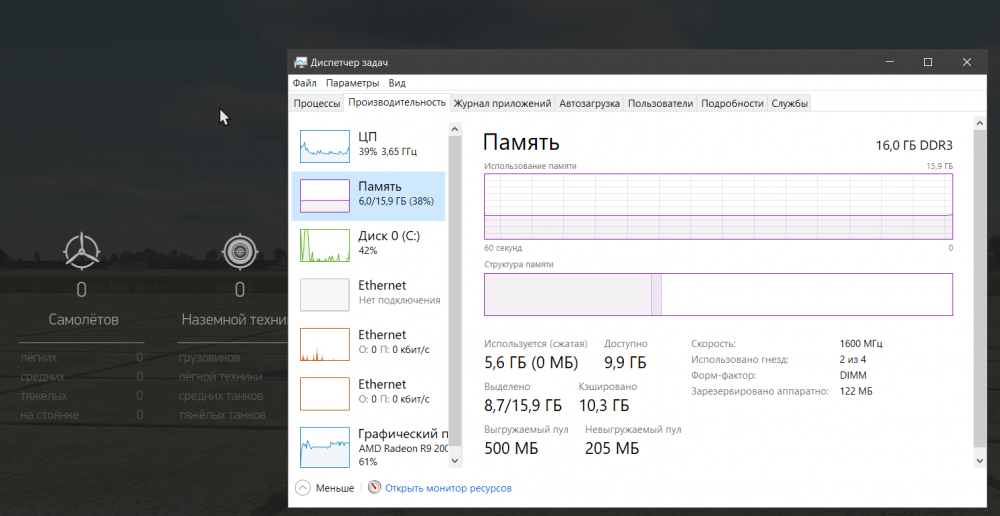1000x516 pixels.
Task: Open the Вид menu
Action: [x=397, y=83]
